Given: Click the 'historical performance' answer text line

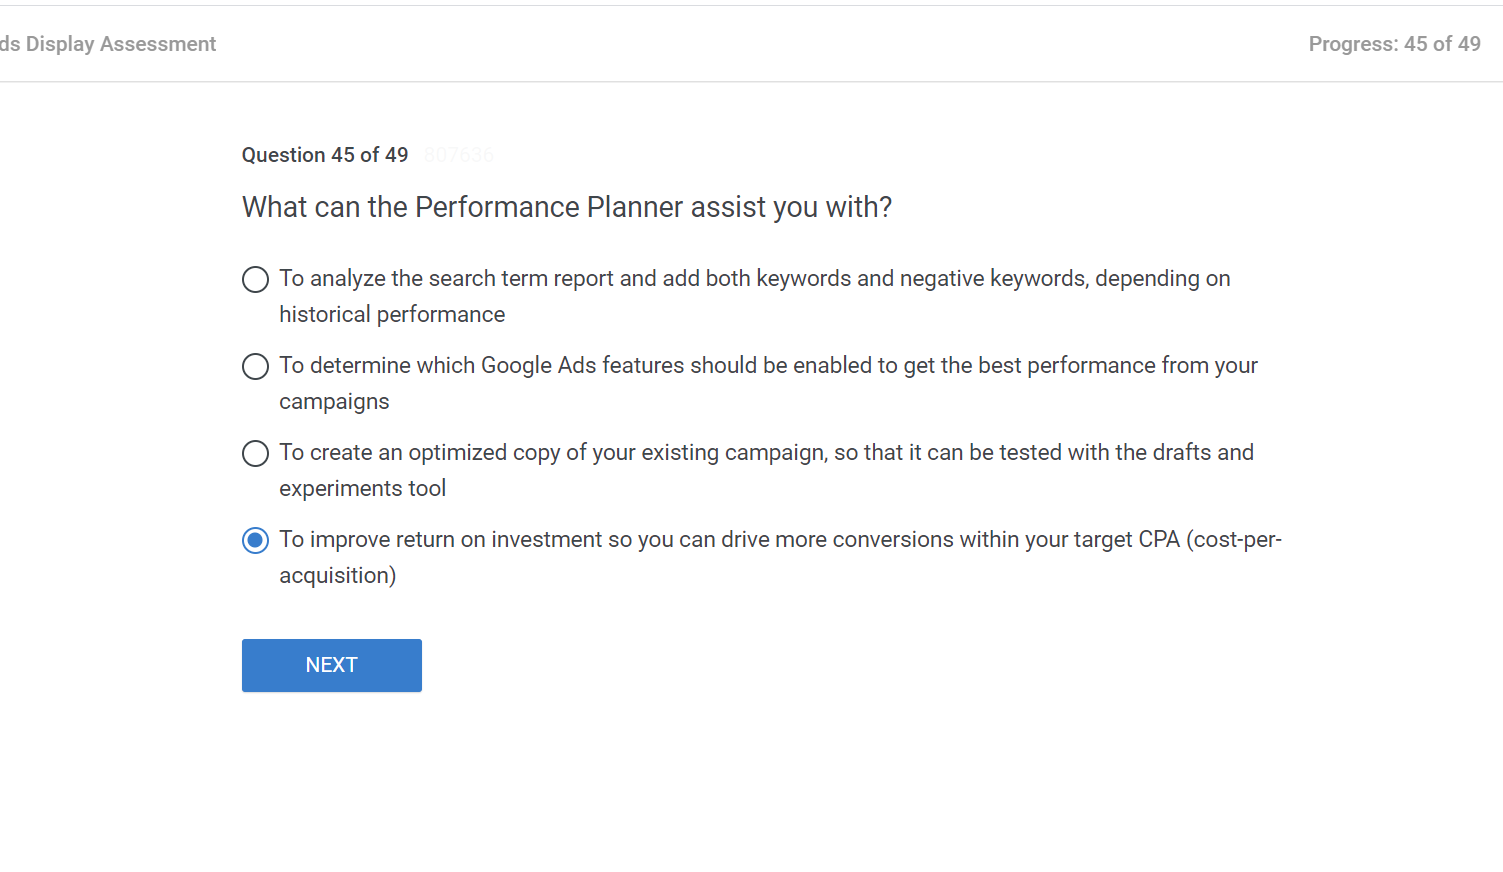Looking at the screenshot, I should tap(392, 314).
